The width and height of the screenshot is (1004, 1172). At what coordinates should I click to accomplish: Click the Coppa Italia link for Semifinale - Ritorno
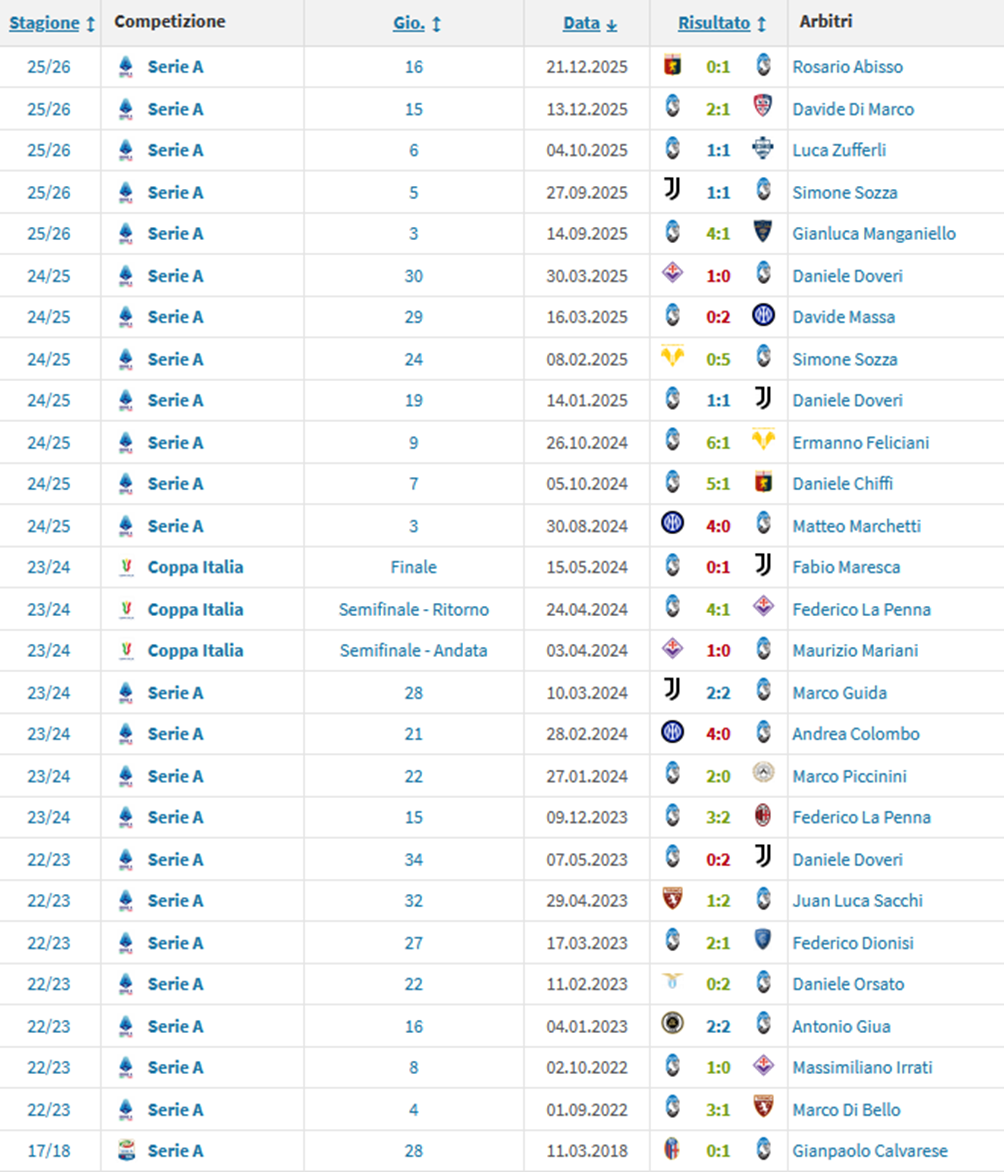point(195,609)
